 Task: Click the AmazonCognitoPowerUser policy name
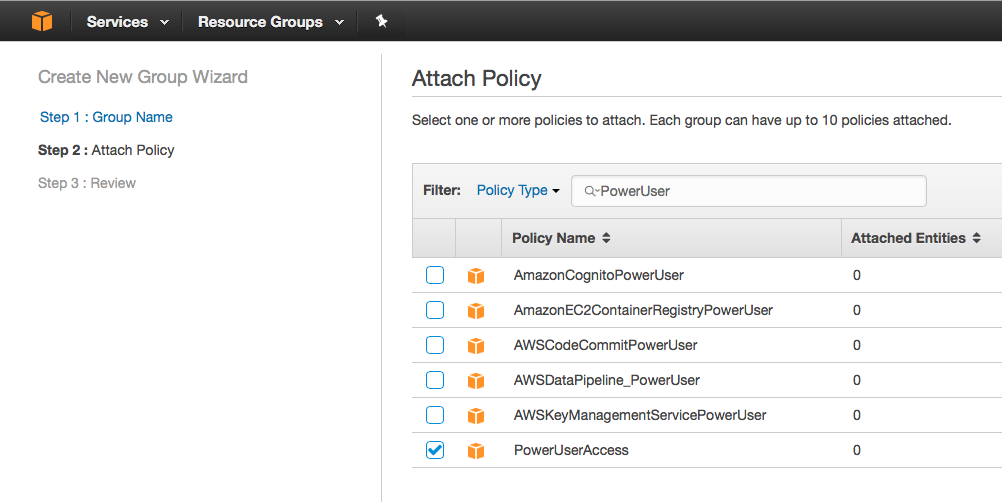[x=599, y=275]
